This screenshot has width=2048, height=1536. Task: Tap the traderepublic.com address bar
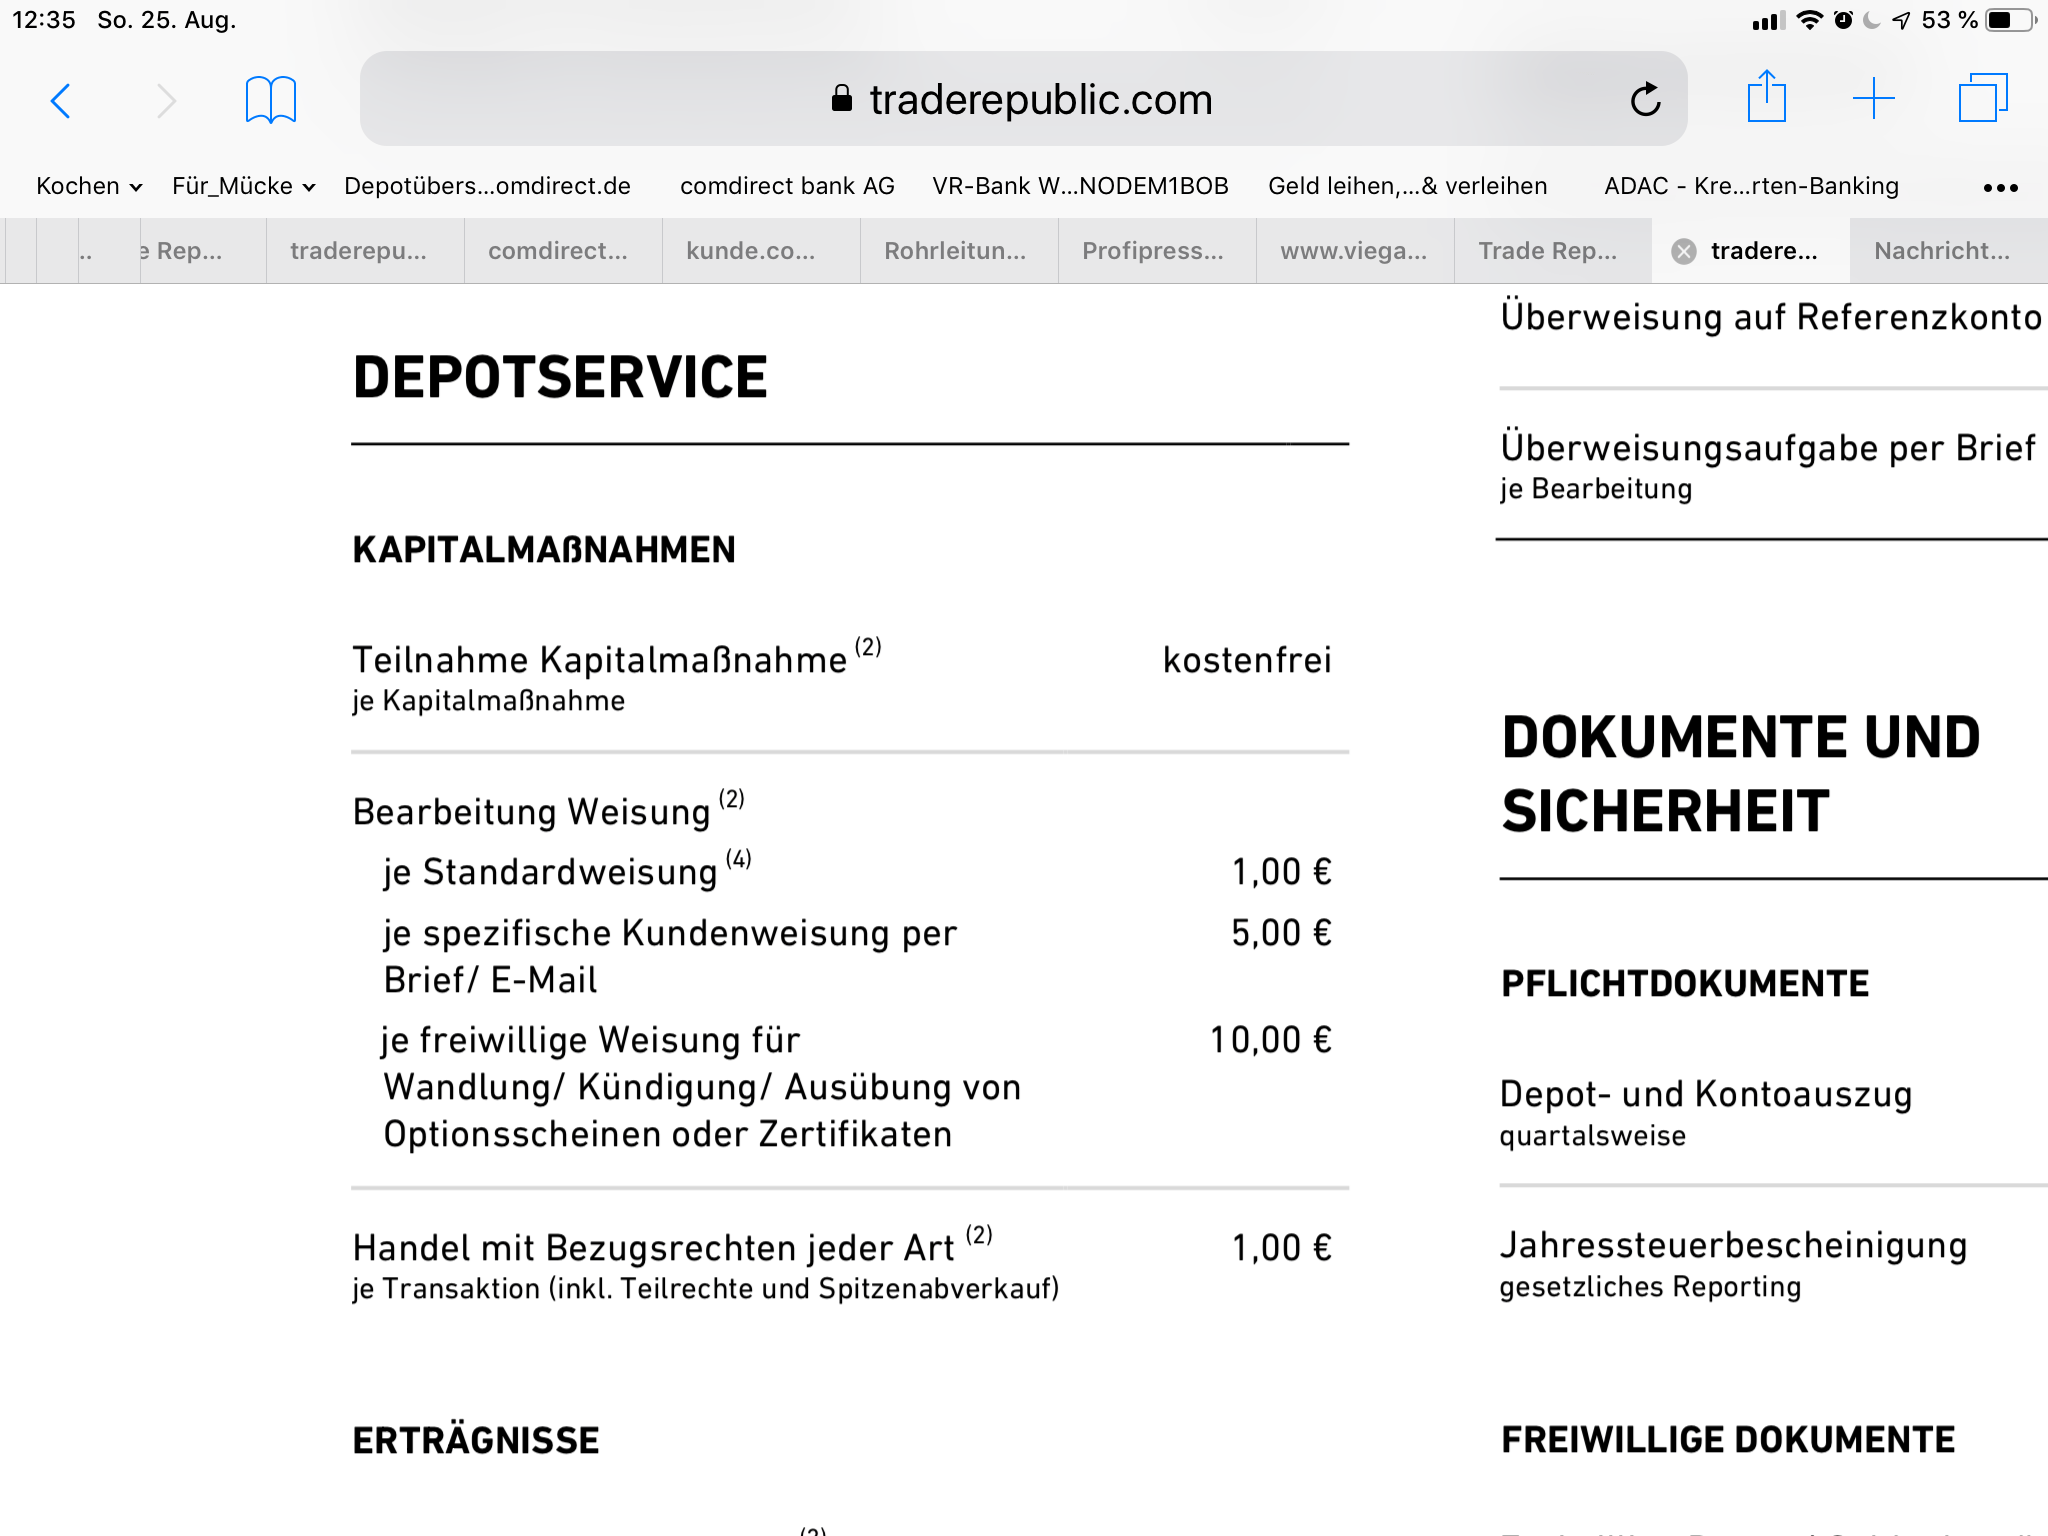pyautogui.click(x=1023, y=99)
